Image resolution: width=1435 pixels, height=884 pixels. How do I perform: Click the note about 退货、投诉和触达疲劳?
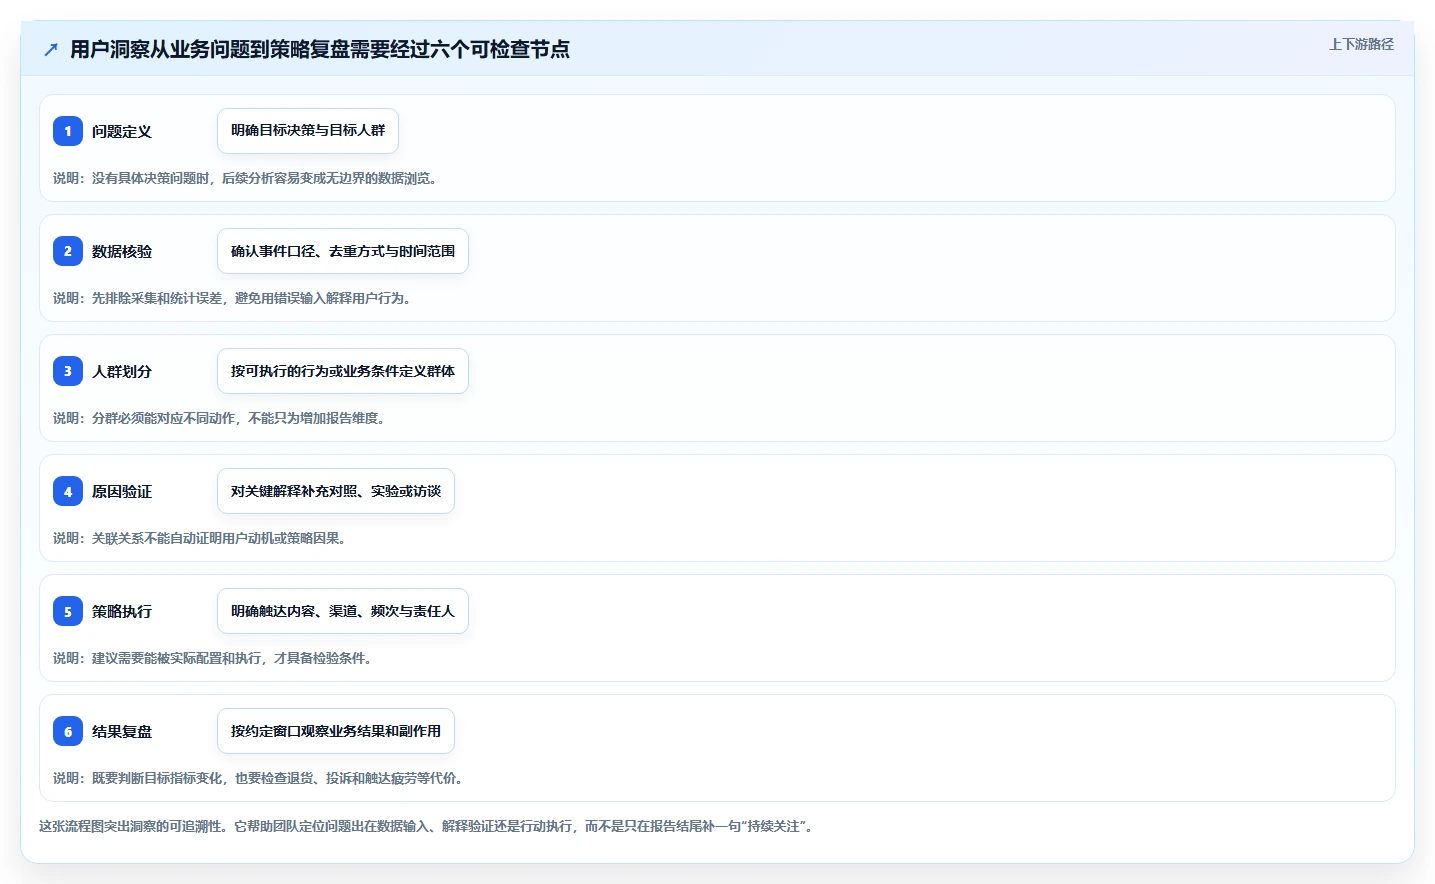click(x=259, y=778)
